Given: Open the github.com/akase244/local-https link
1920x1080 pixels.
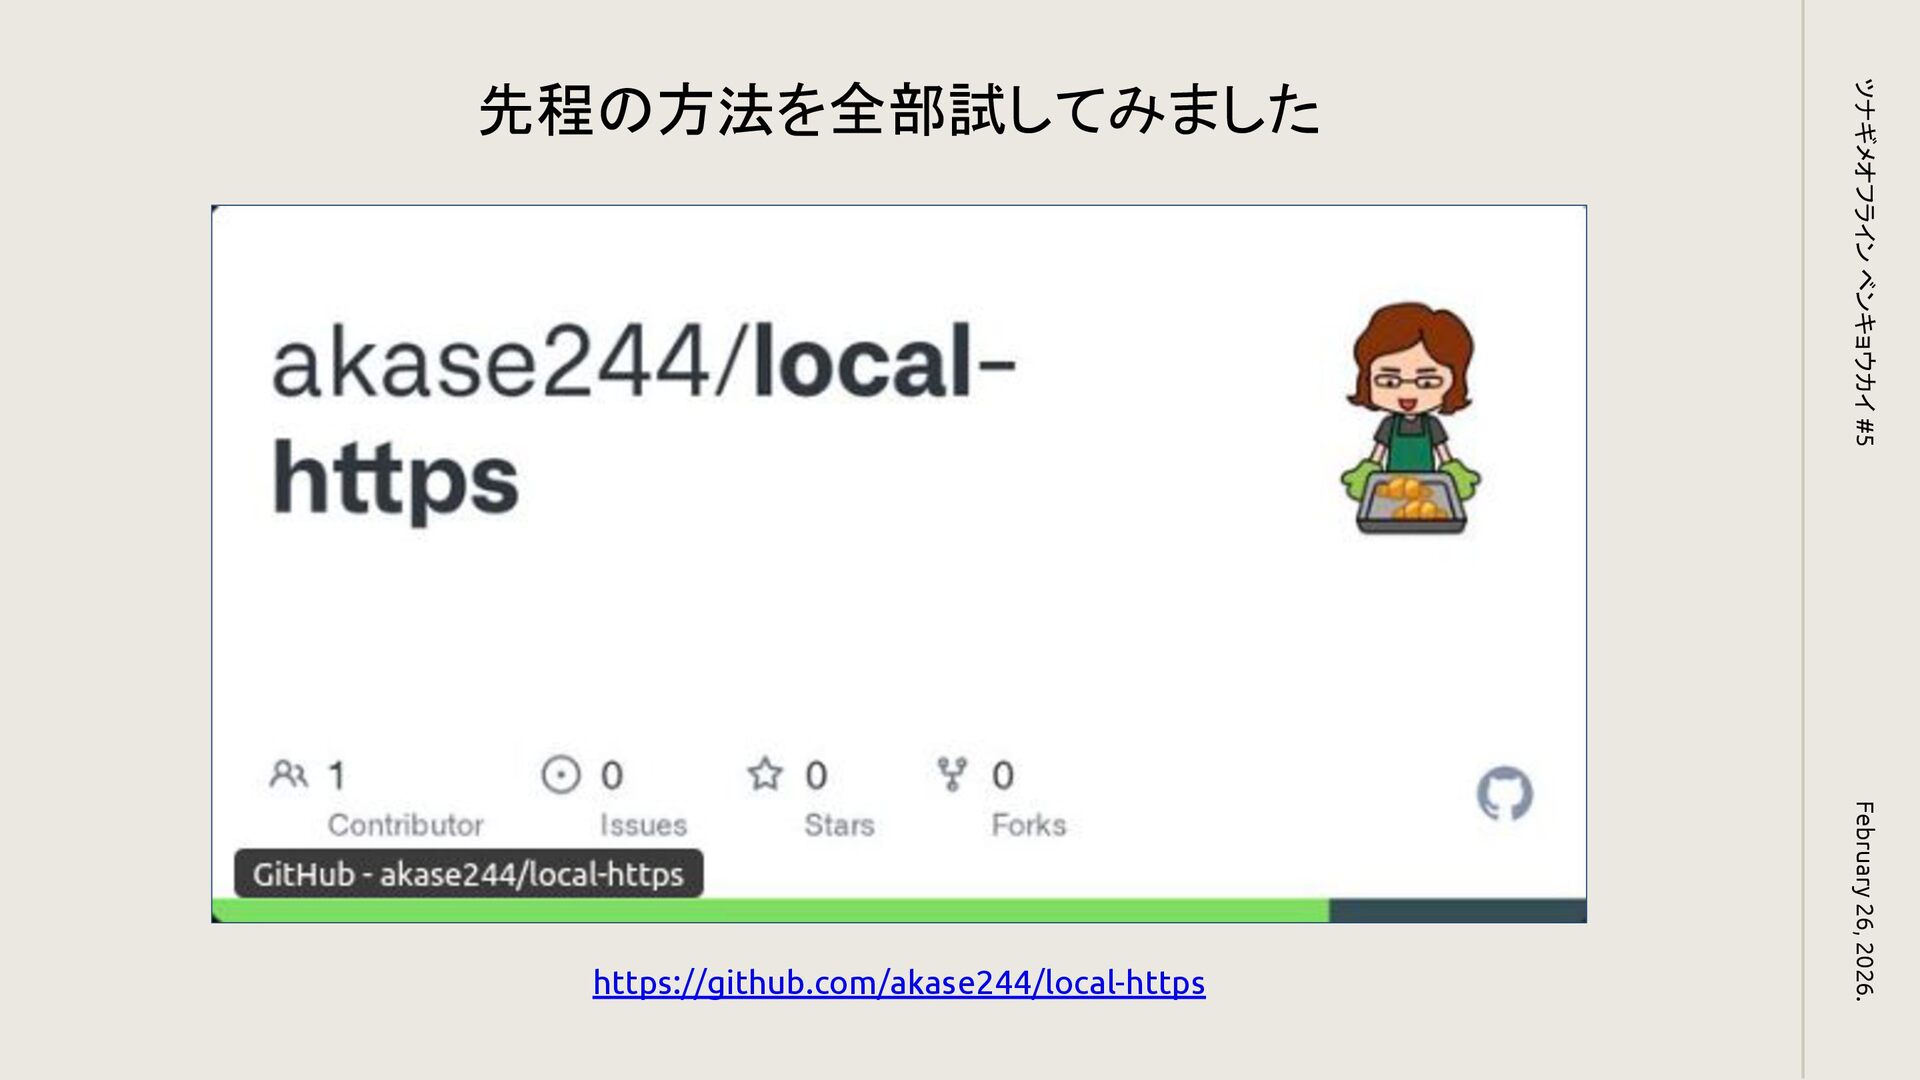Looking at the screenshot, I should [899, 983].
